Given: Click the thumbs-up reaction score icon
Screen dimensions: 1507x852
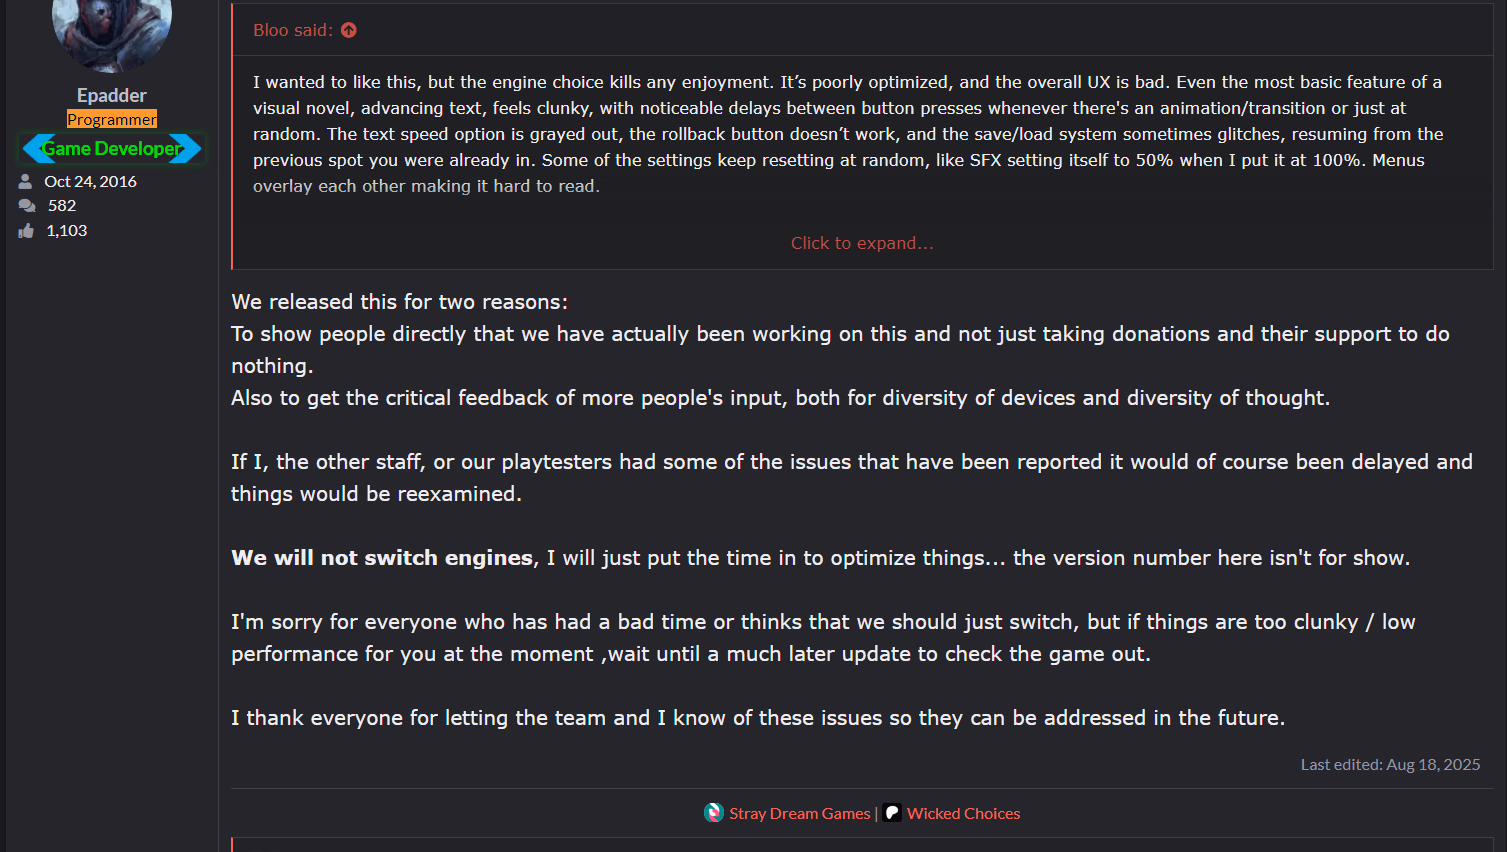Looking at the screenshot, I should pos(26,231).
